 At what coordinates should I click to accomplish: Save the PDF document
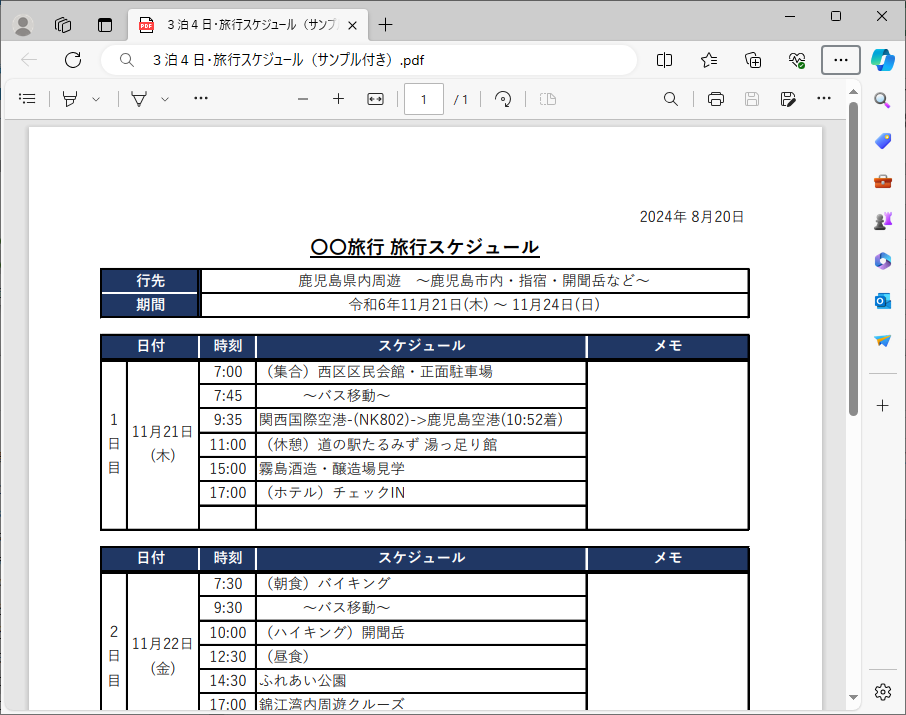(752, 99)
